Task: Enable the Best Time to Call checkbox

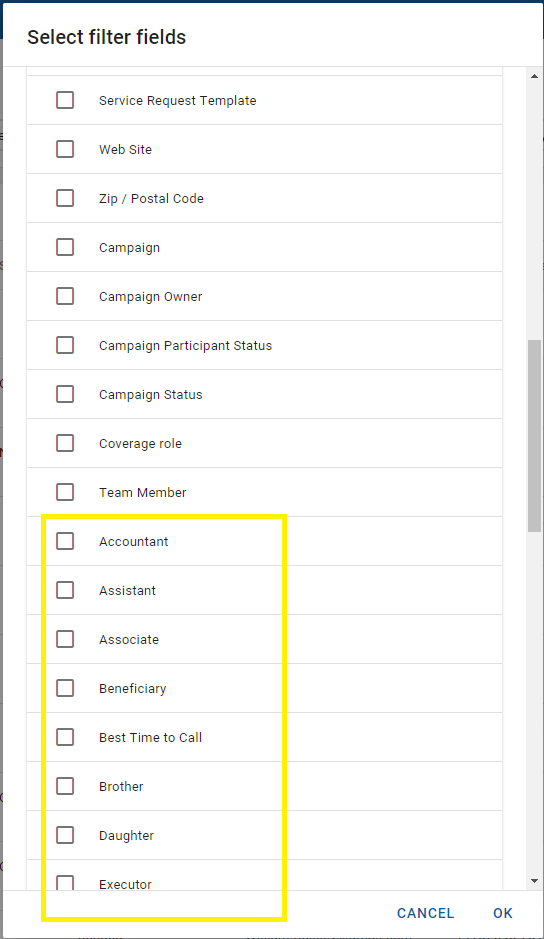Action: tap(65, 737)
